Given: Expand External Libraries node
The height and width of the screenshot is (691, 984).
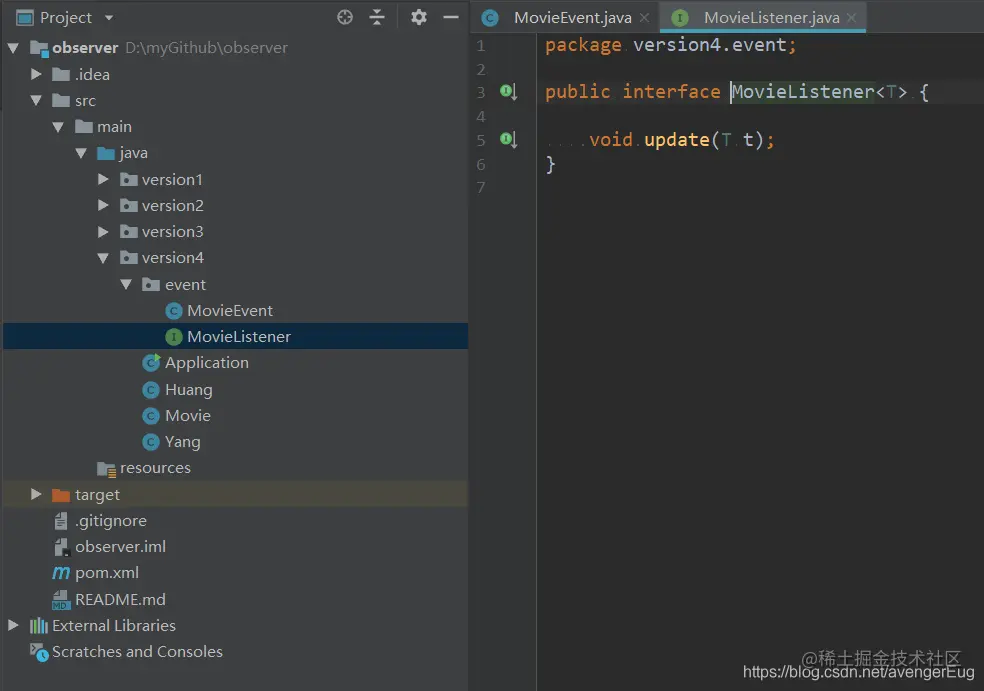Looking at the screenshot, I should tap(13, 625).
